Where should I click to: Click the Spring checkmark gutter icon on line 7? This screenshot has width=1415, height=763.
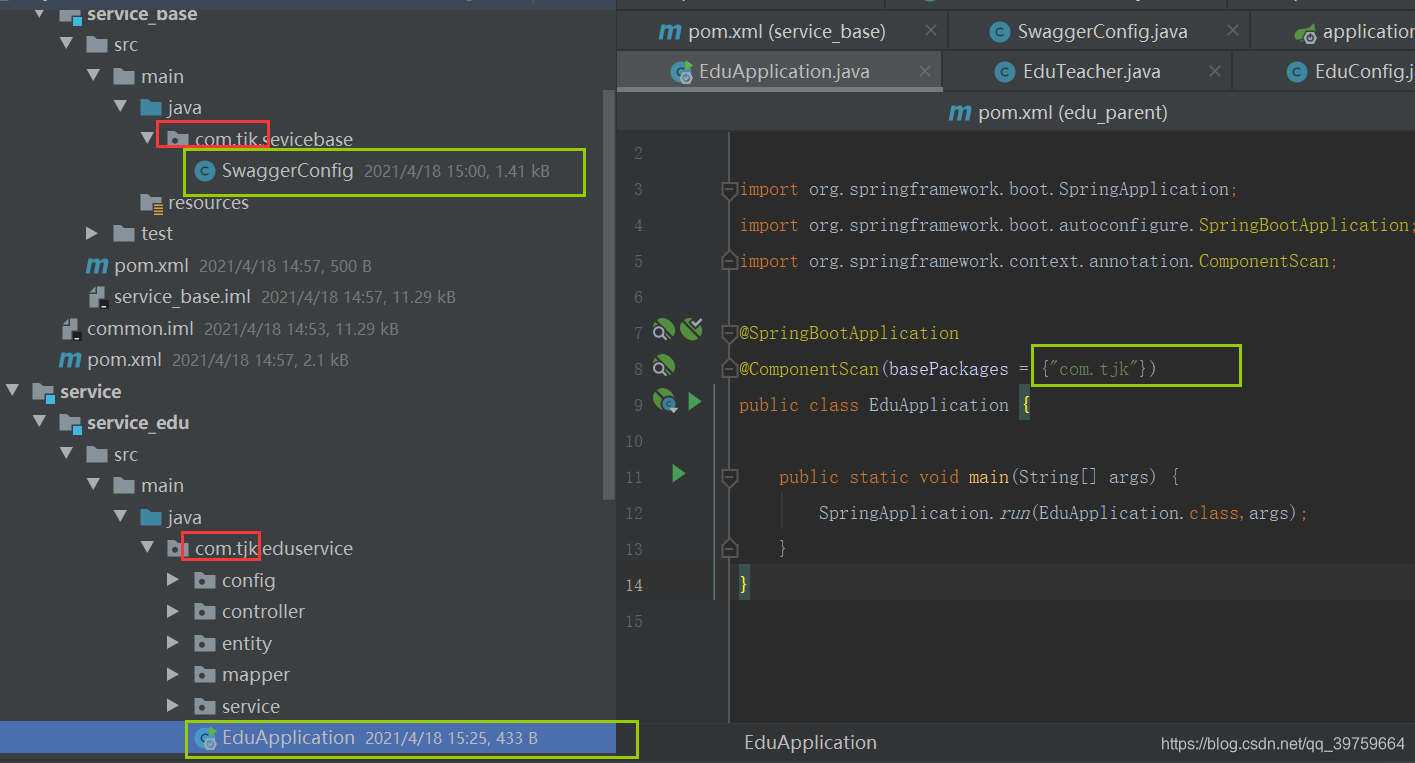click(x=692, y=329)
